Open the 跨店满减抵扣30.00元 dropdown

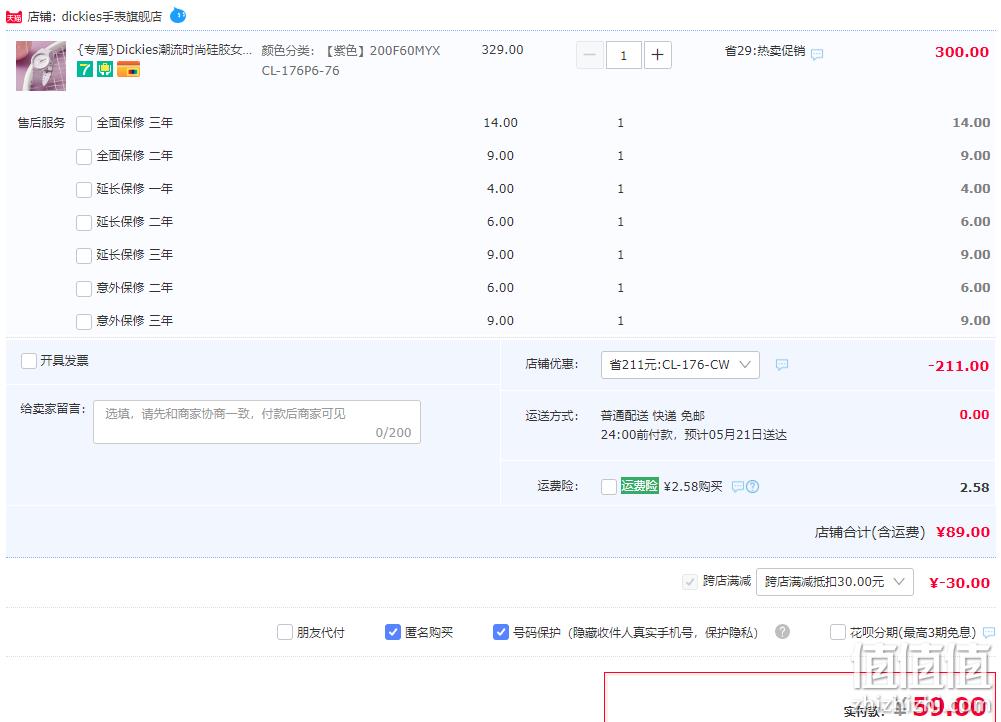[x=834, y=582]
